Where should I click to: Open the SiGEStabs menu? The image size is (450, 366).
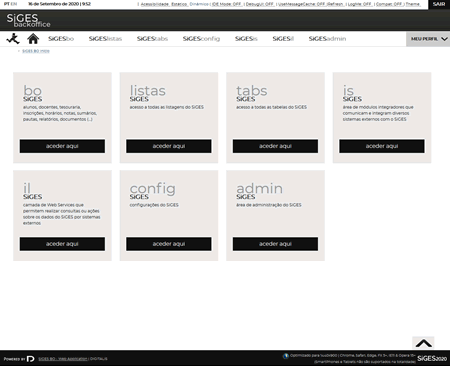(x=152, y=39)
